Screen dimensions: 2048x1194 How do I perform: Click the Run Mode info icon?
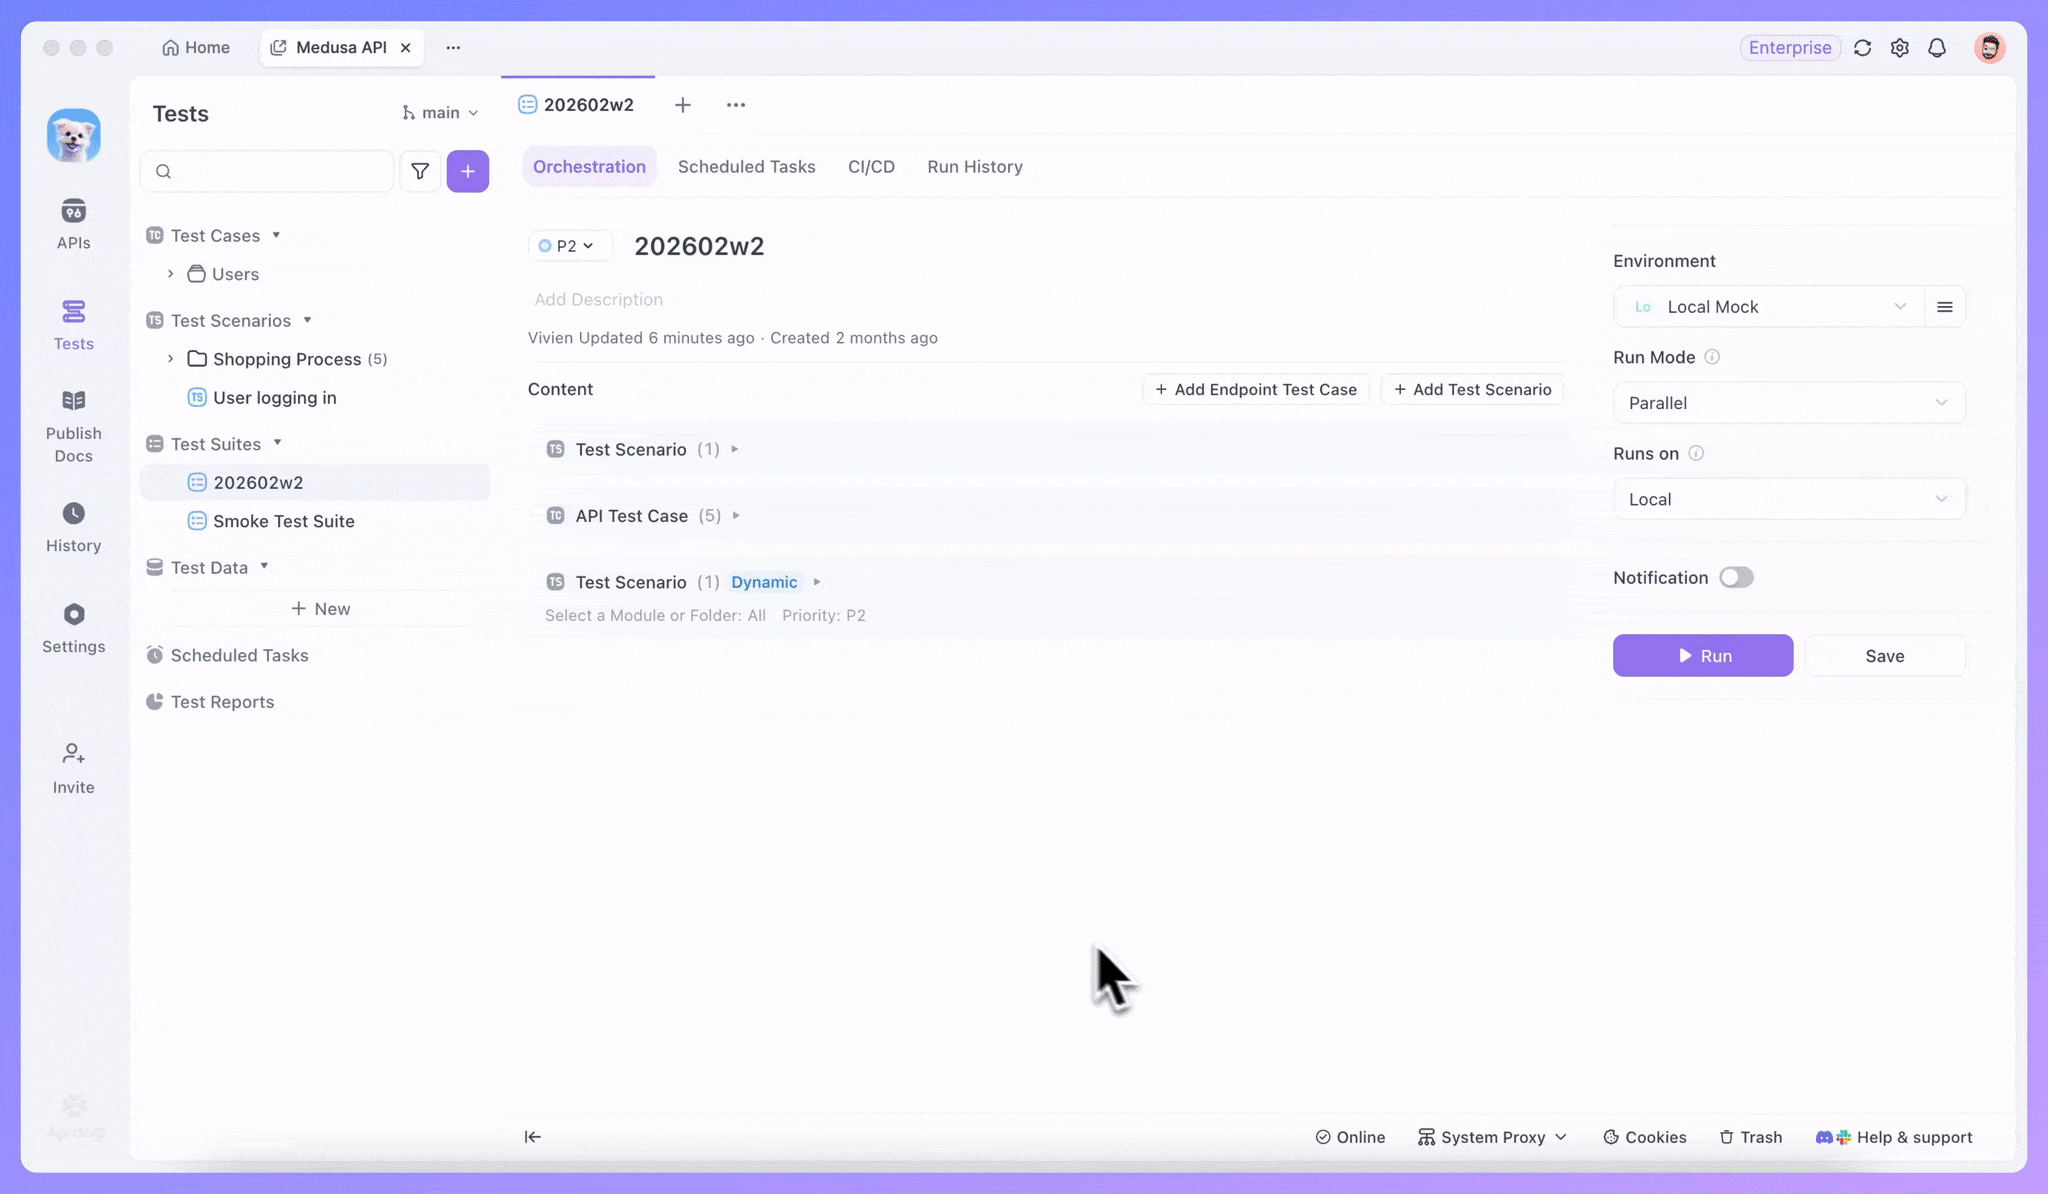click(1711, 357)
